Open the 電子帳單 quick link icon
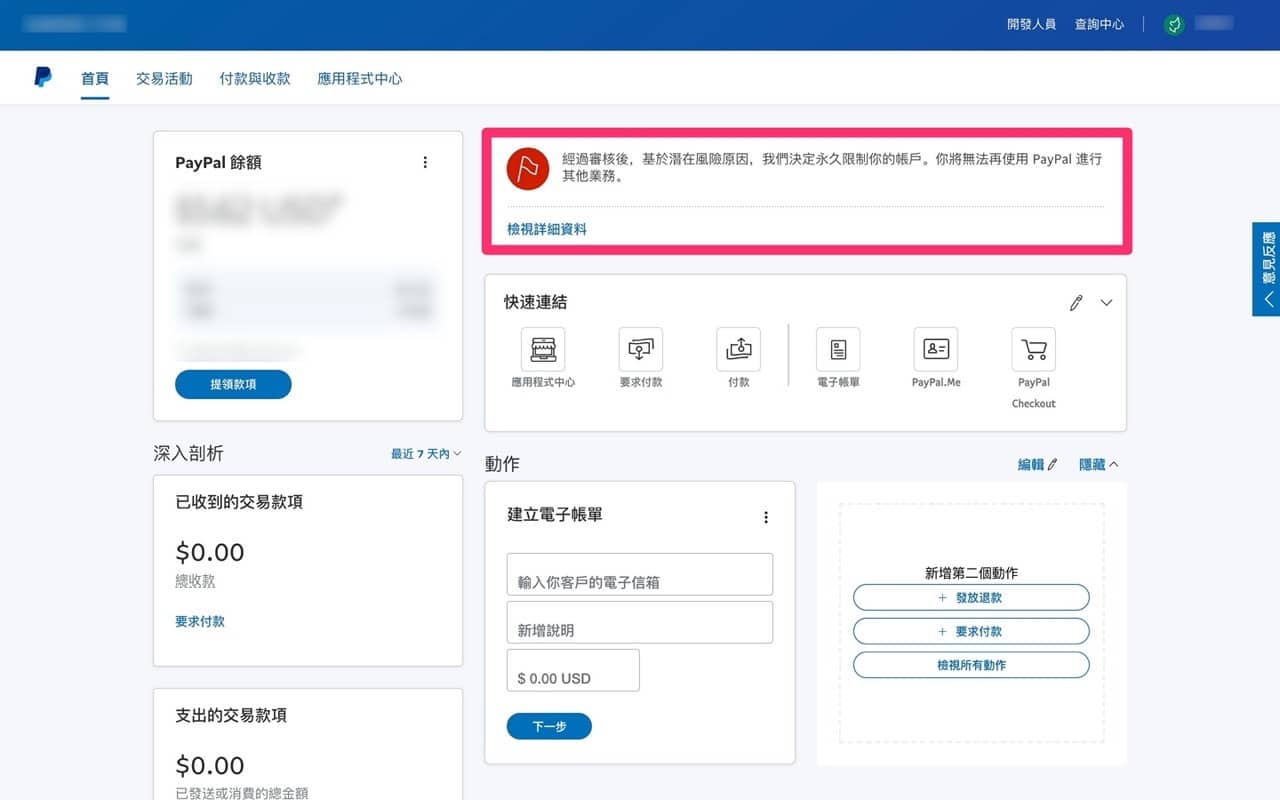The image size is (1280, 800). click(838, 349)
